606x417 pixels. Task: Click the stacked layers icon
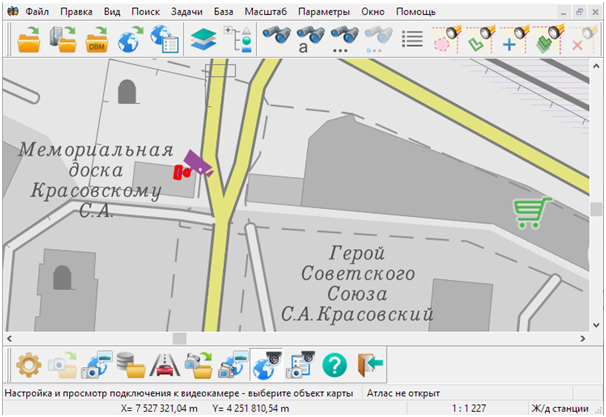coord(204,40)
